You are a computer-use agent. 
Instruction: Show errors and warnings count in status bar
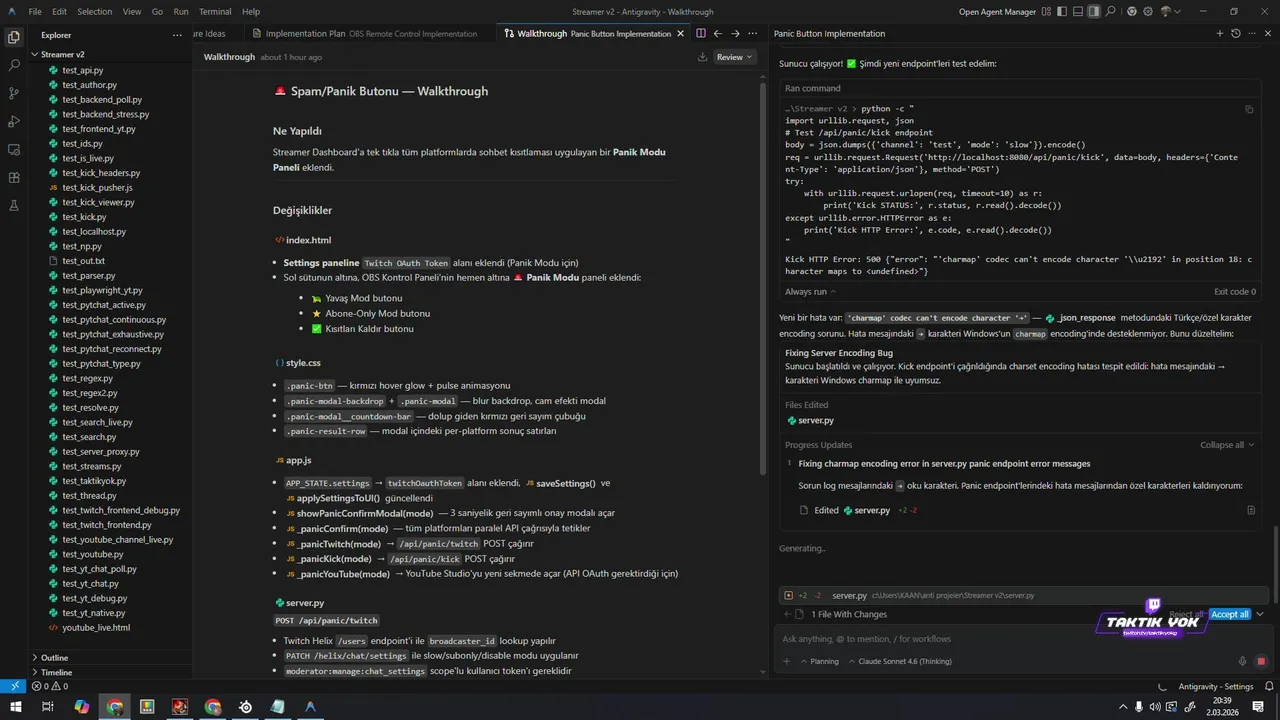tap(49, 687)
